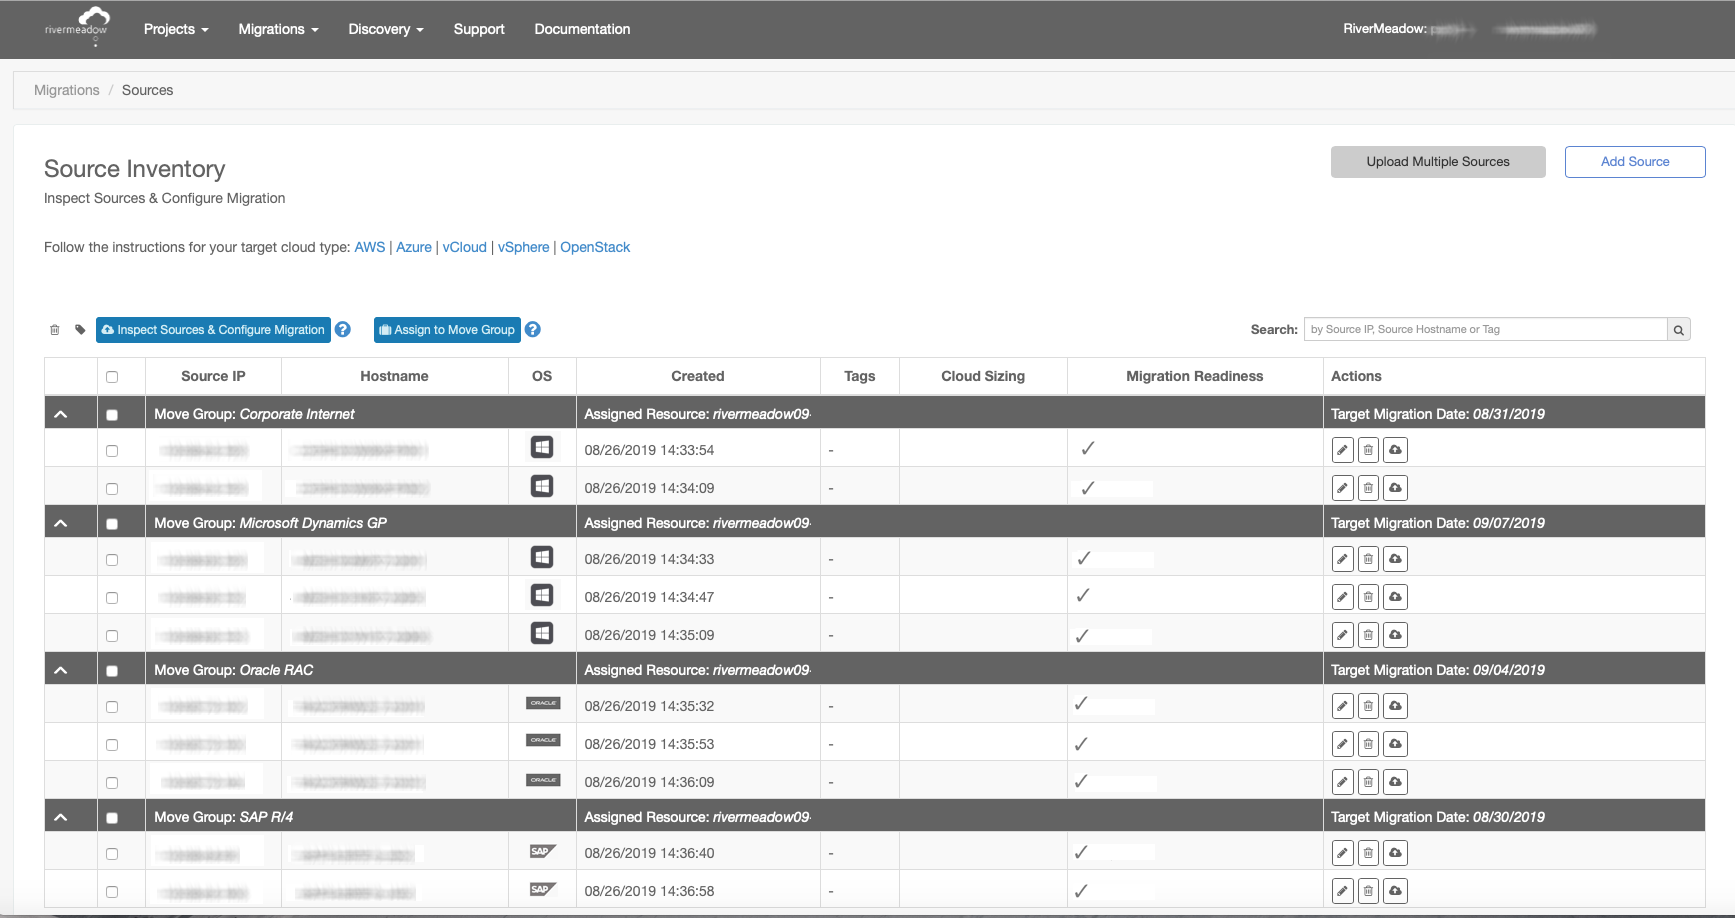1735x918 pixels.
Task: Open the Documentation page
Action: (x=582, y=29)
